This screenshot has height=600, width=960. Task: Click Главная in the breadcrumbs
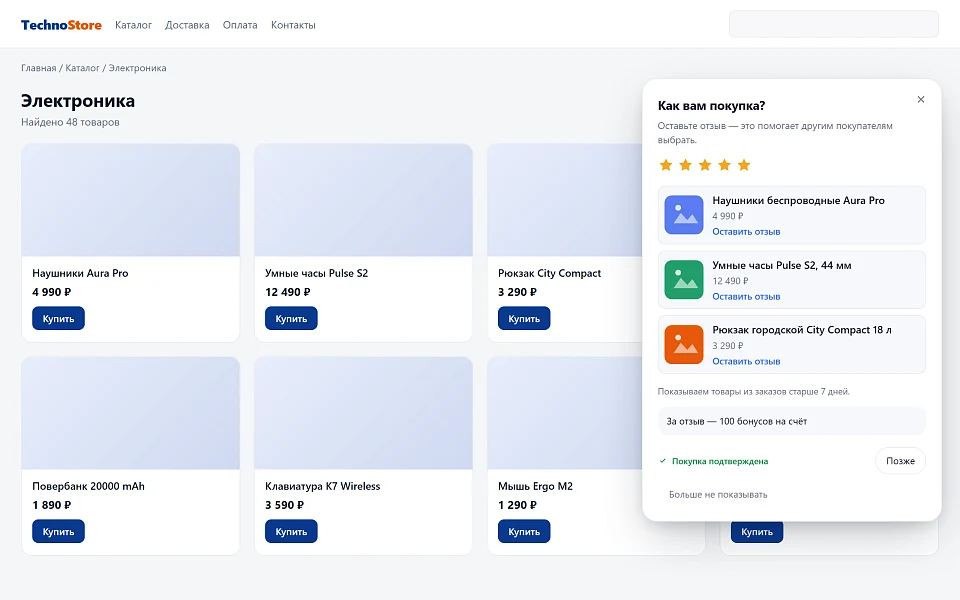click(x=39, y=68)
